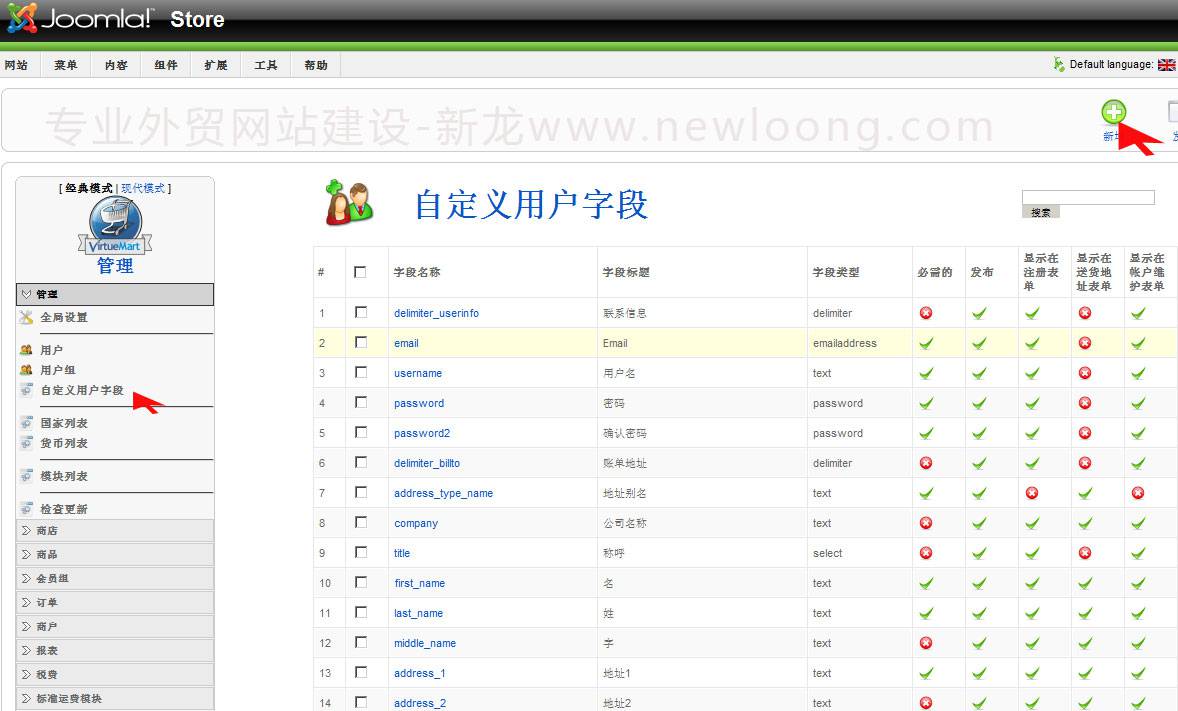
Task: Click inside the search input box
Action: coord(1087,195)
